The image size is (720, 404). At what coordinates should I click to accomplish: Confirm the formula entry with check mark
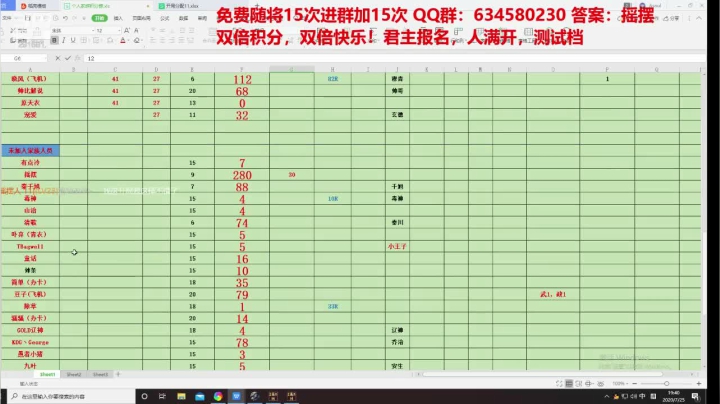68,58
